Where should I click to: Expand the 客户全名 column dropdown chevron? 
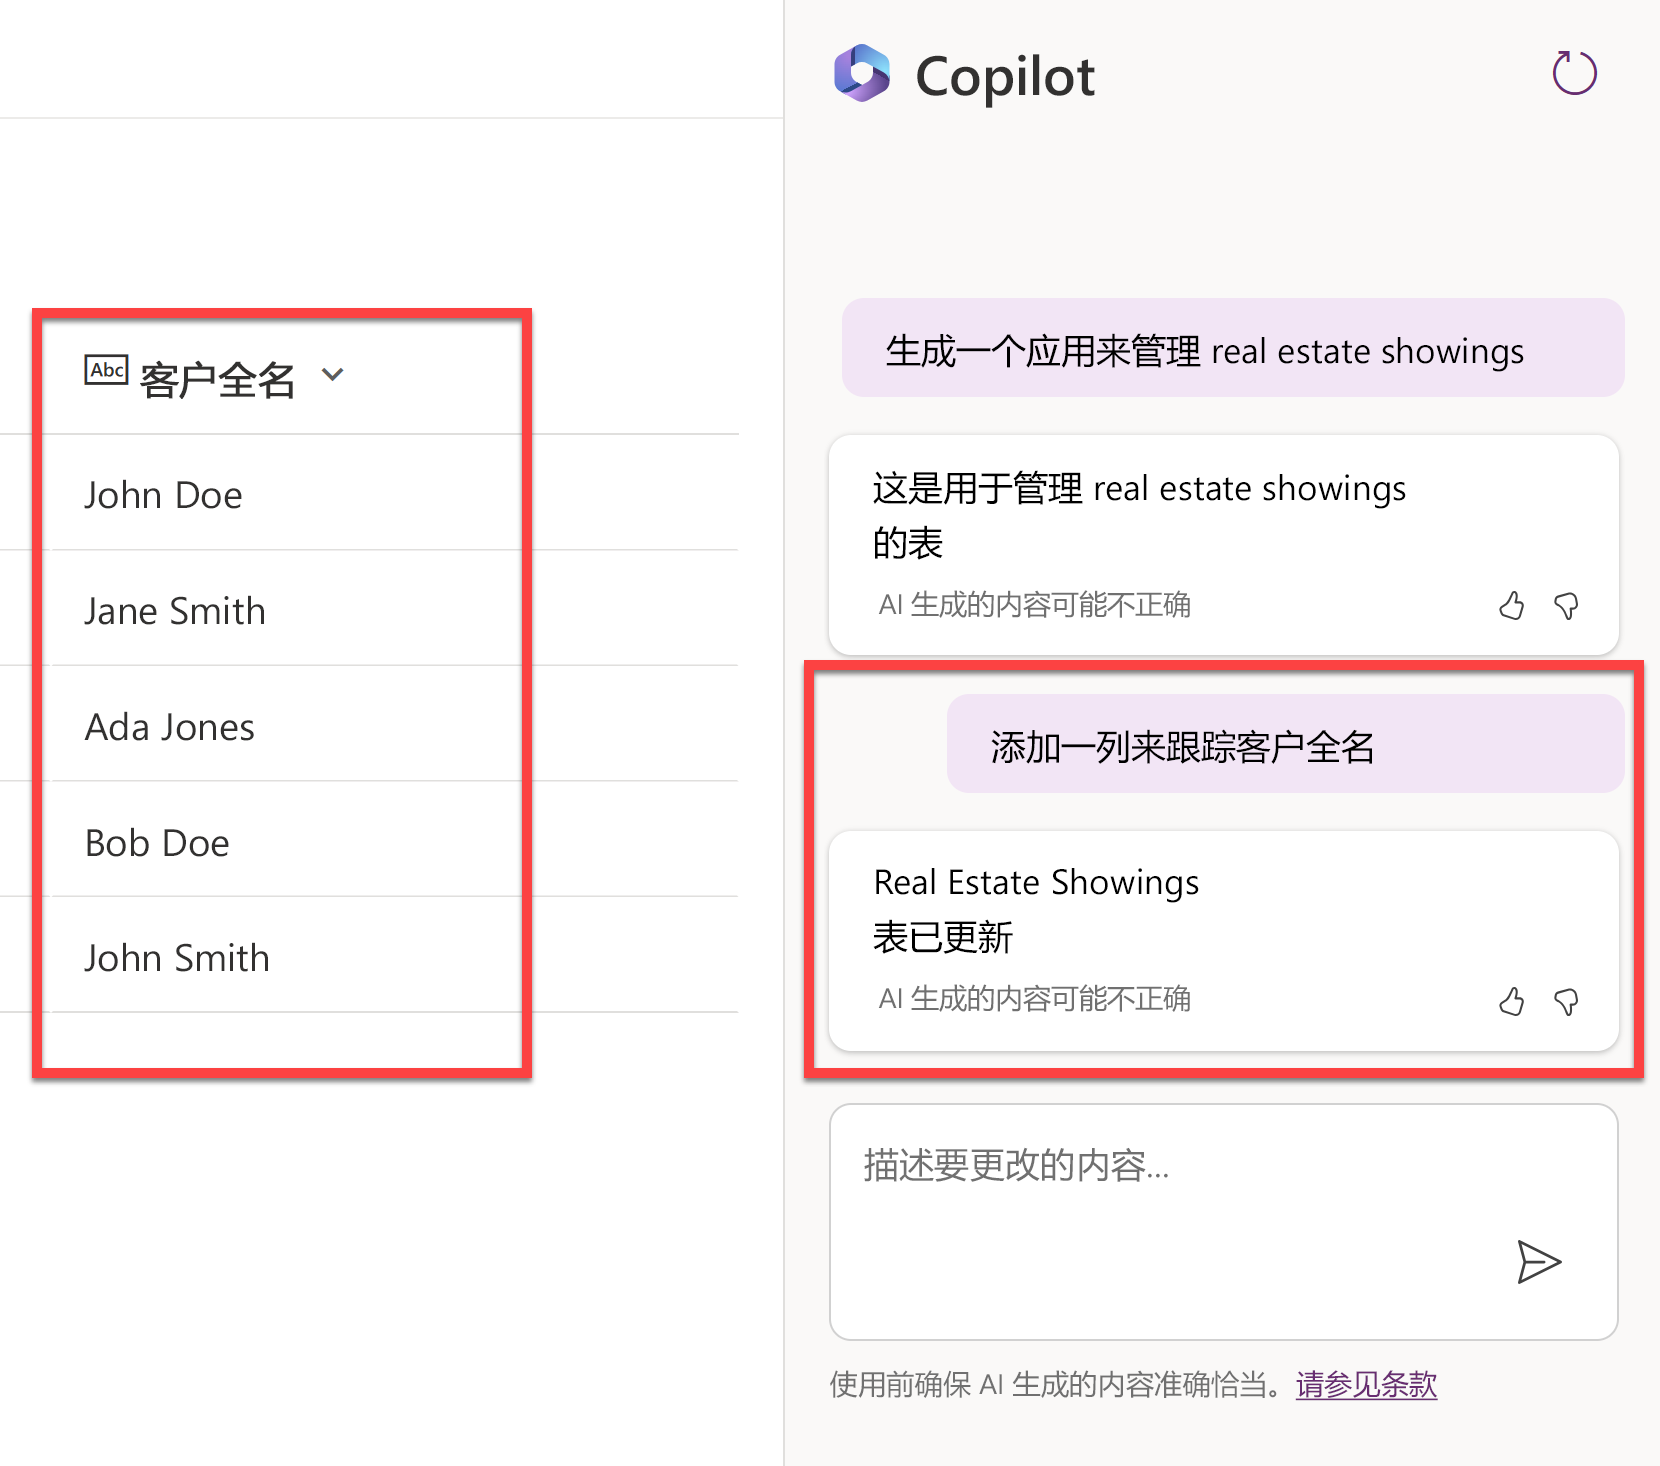pos(333,375)
